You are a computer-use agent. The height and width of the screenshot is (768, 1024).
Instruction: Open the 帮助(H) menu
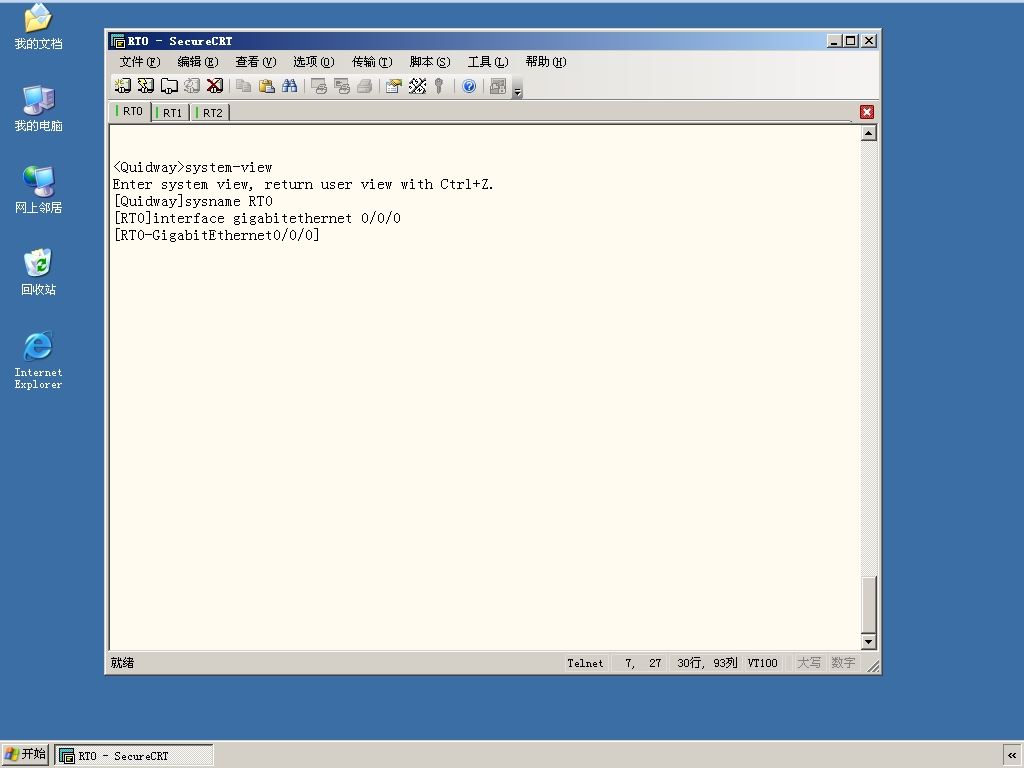546,61
